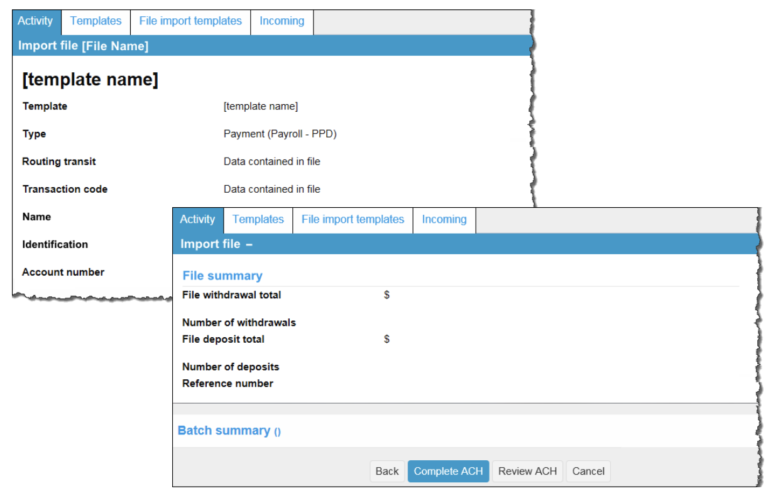Click the large [template name] title
Screen dimensions: 768x496
coord(90,80)
